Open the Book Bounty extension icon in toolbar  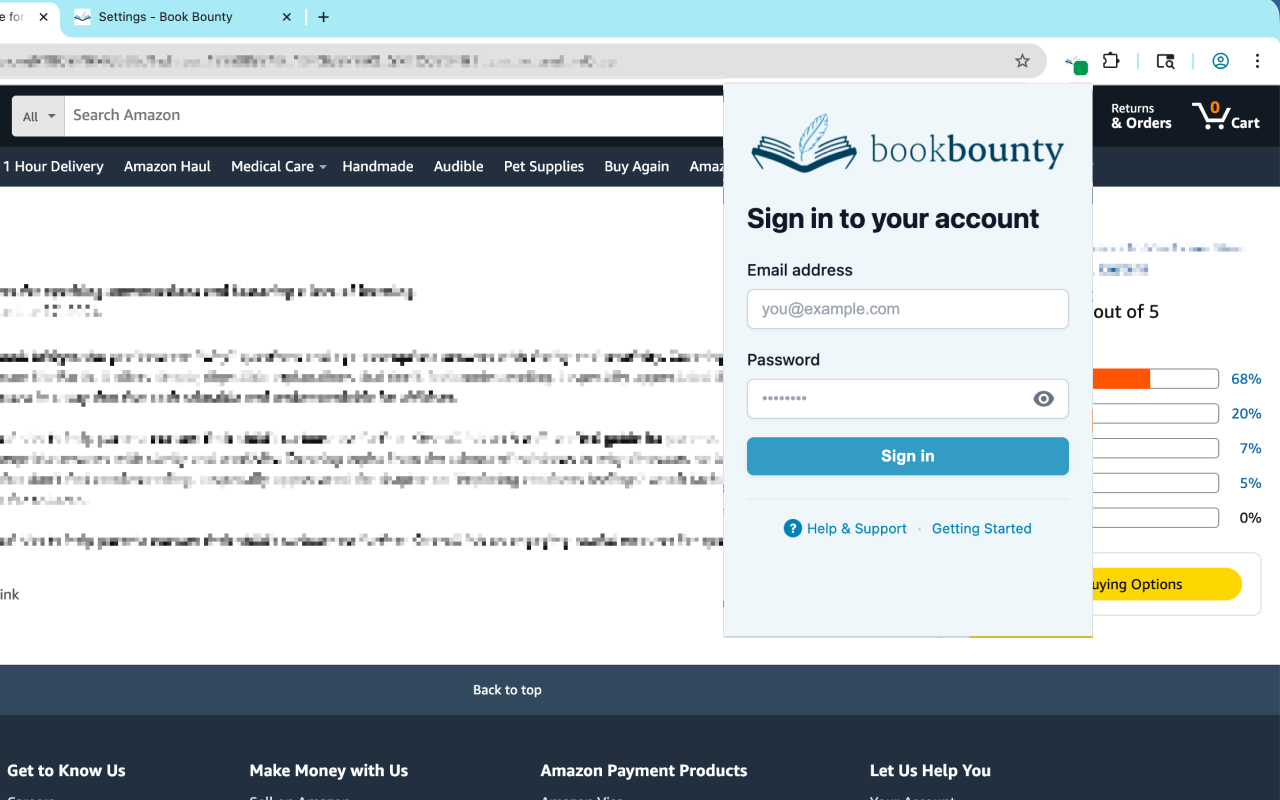(x=1074, y=61)
